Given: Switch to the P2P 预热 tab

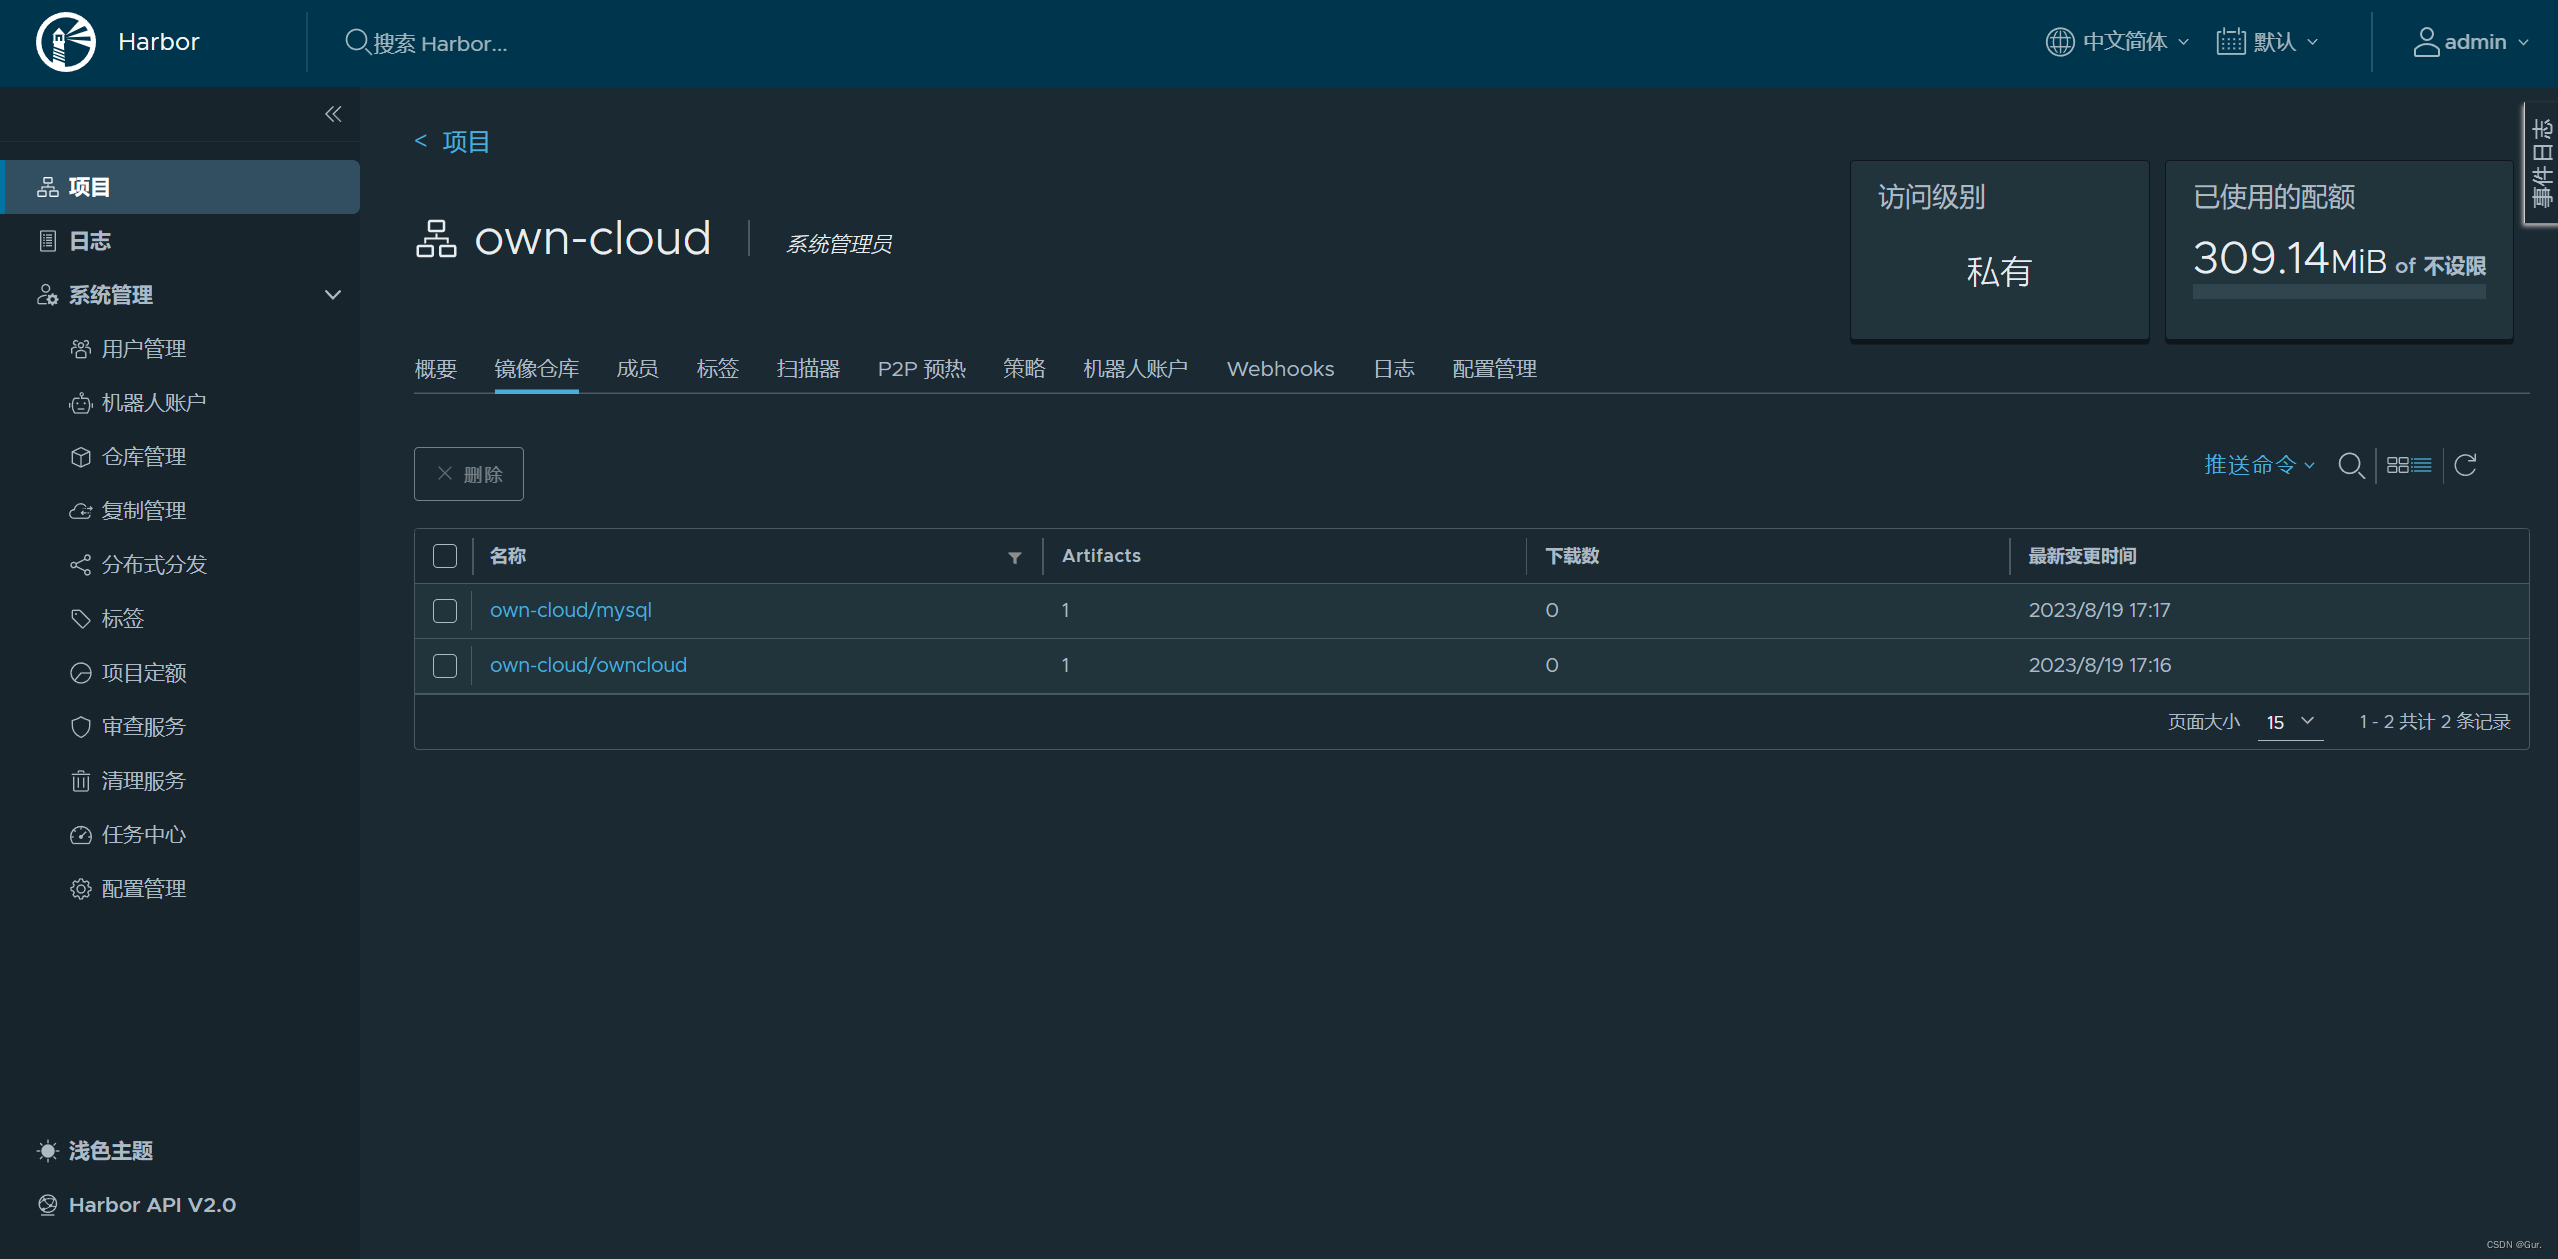Looking at the screenshot, I should click(922, 369).
